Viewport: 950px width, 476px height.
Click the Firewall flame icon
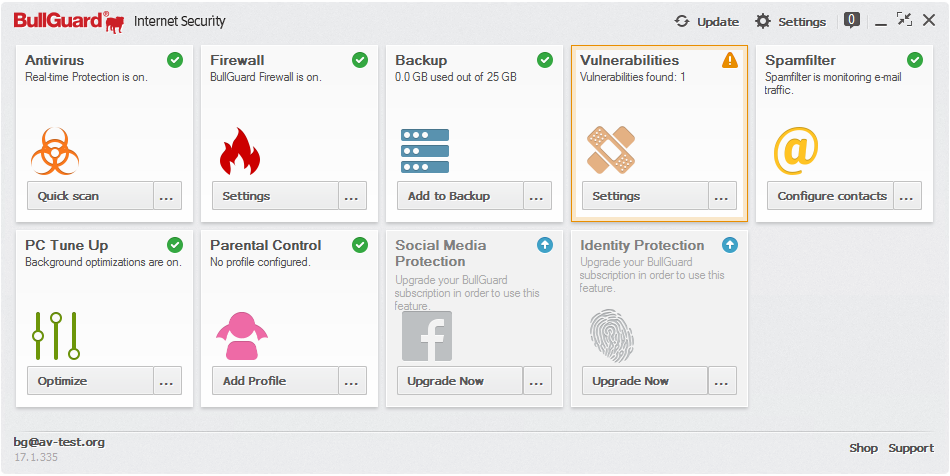240,151
